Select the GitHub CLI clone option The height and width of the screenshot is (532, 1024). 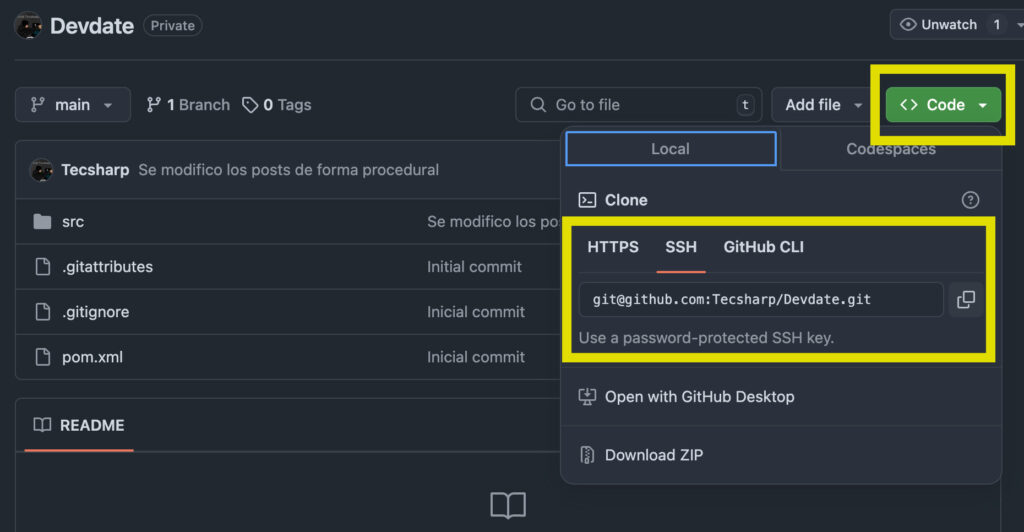pos(763,247)
